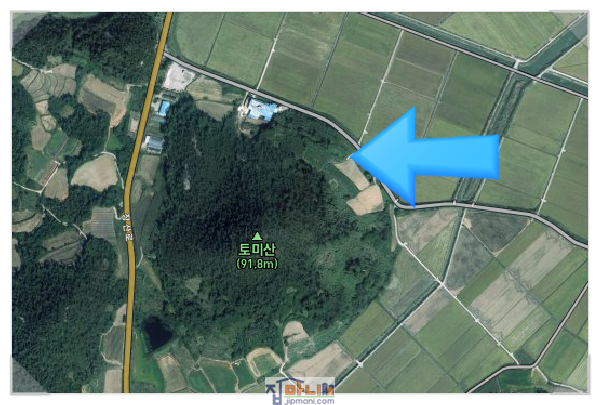Select the yellow main road at the top
600x405 pixels.
(x=165, y=29)
